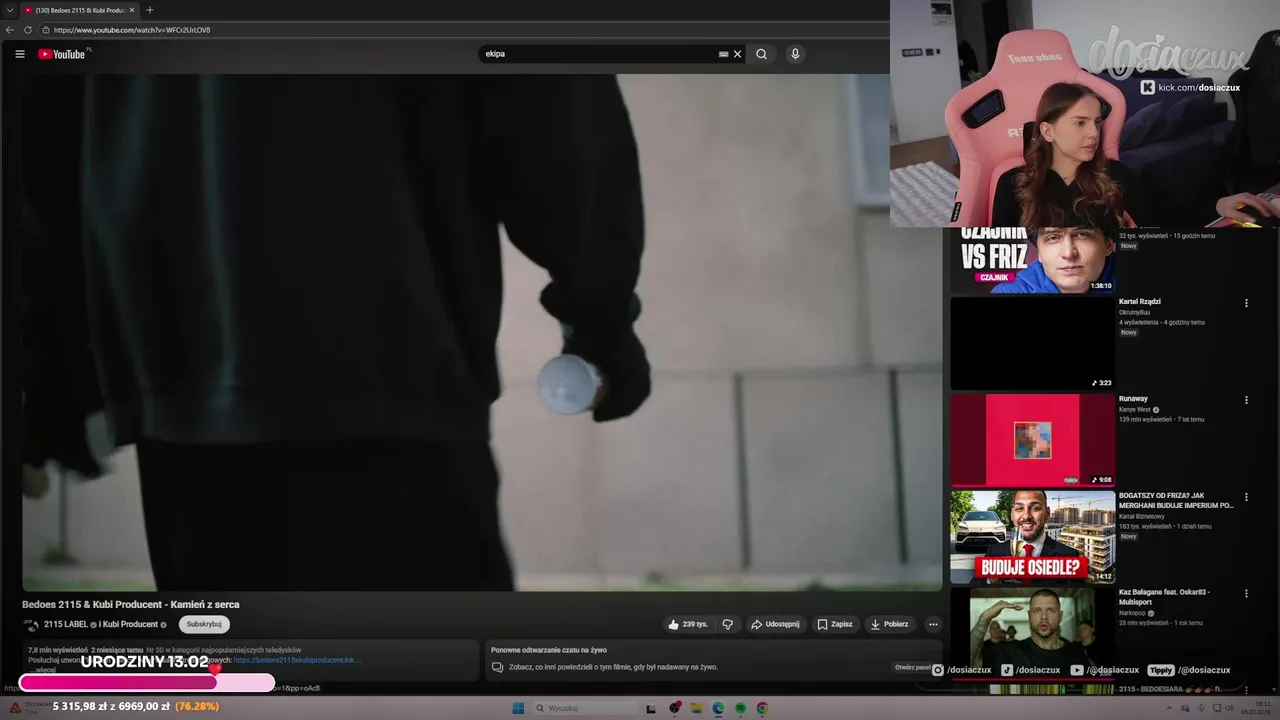Focus the search field containing 'ekipa'

[600, 54]
